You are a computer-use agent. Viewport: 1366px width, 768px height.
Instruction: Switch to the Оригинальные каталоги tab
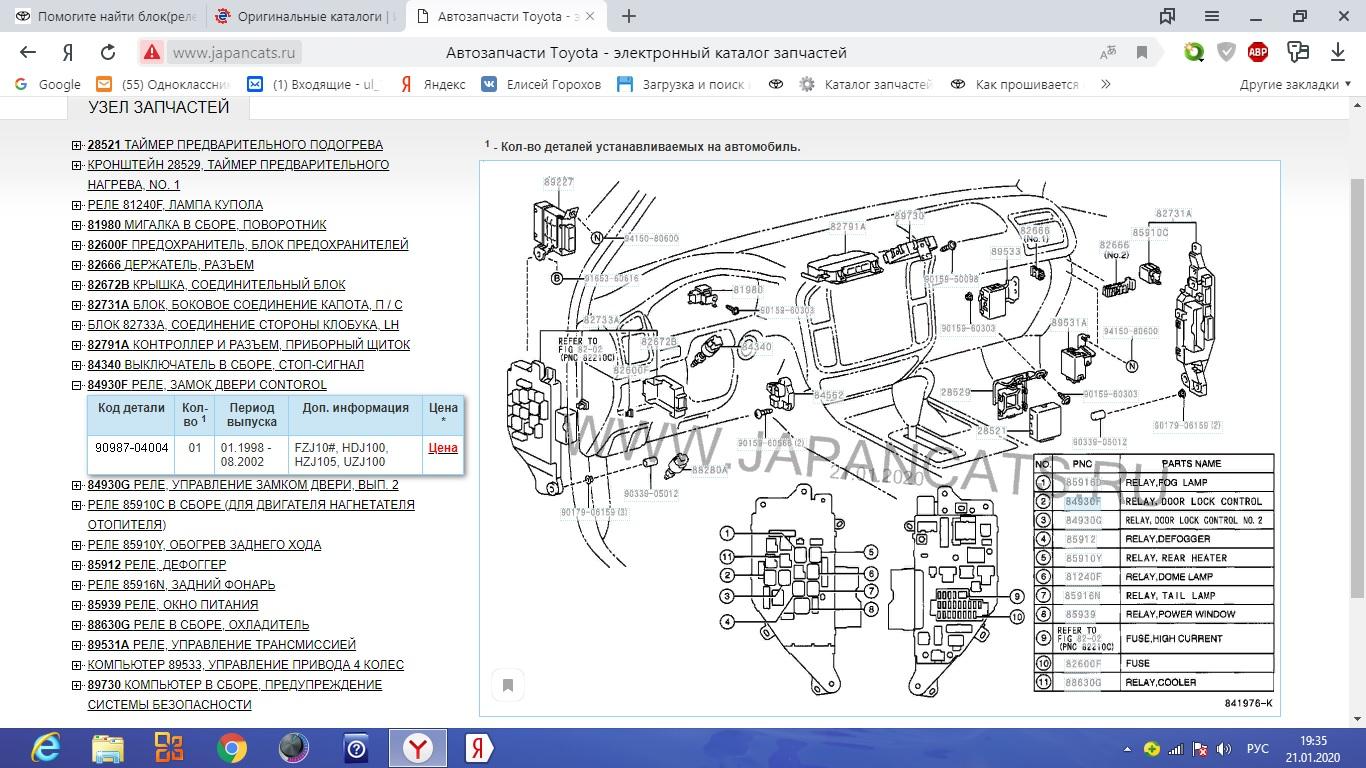tap(306, 16)
